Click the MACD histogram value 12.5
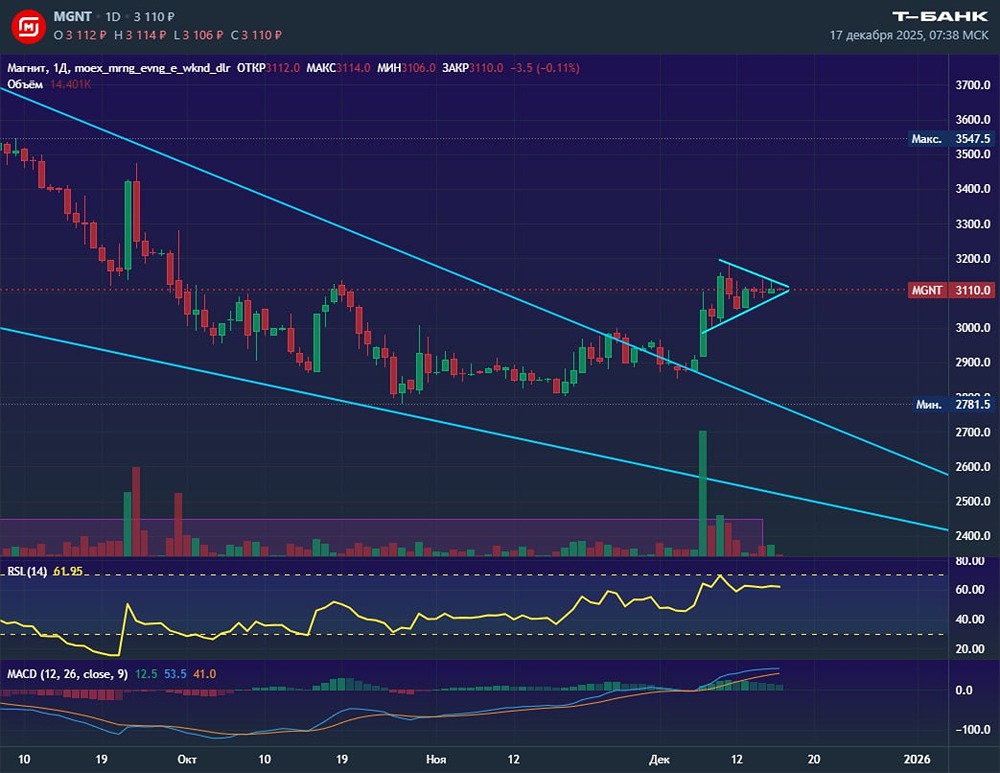 point(146,674)
